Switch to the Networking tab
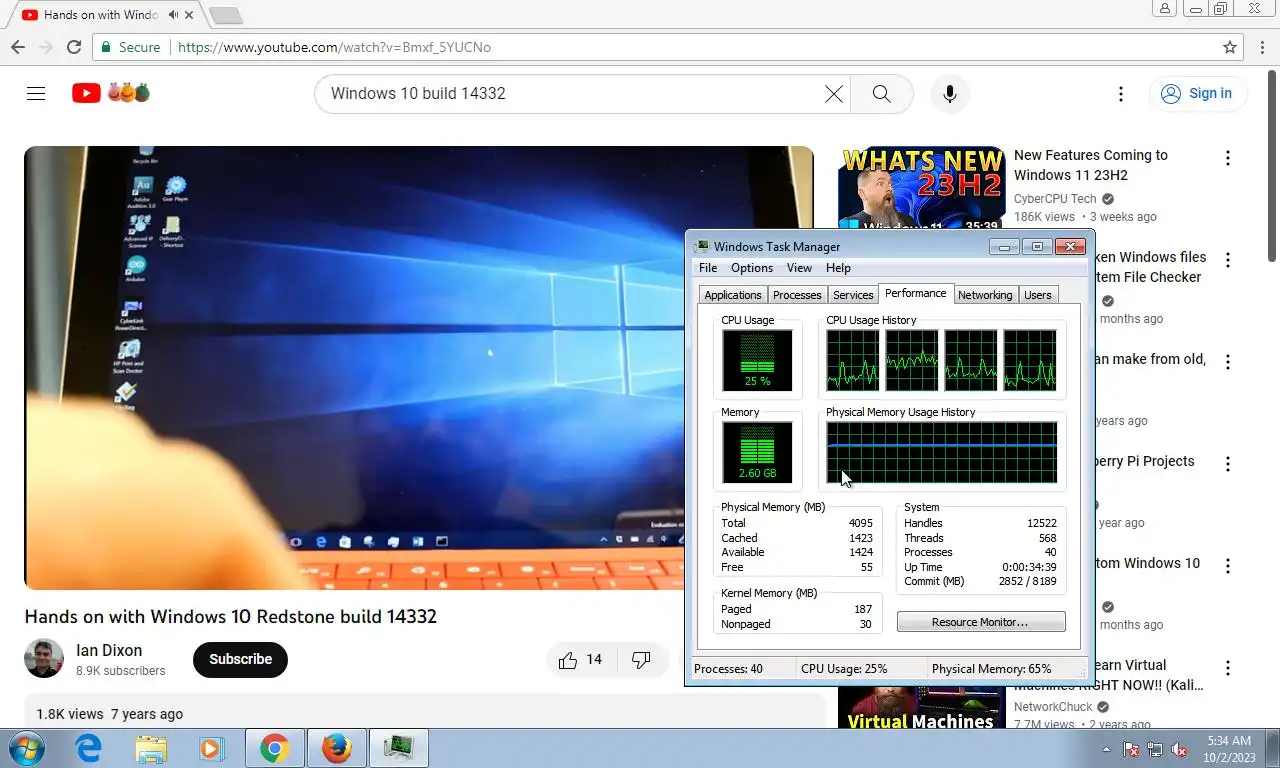The width and height of the screenshot is (1280, 768). pyautogui.click(x=985, y=295)
